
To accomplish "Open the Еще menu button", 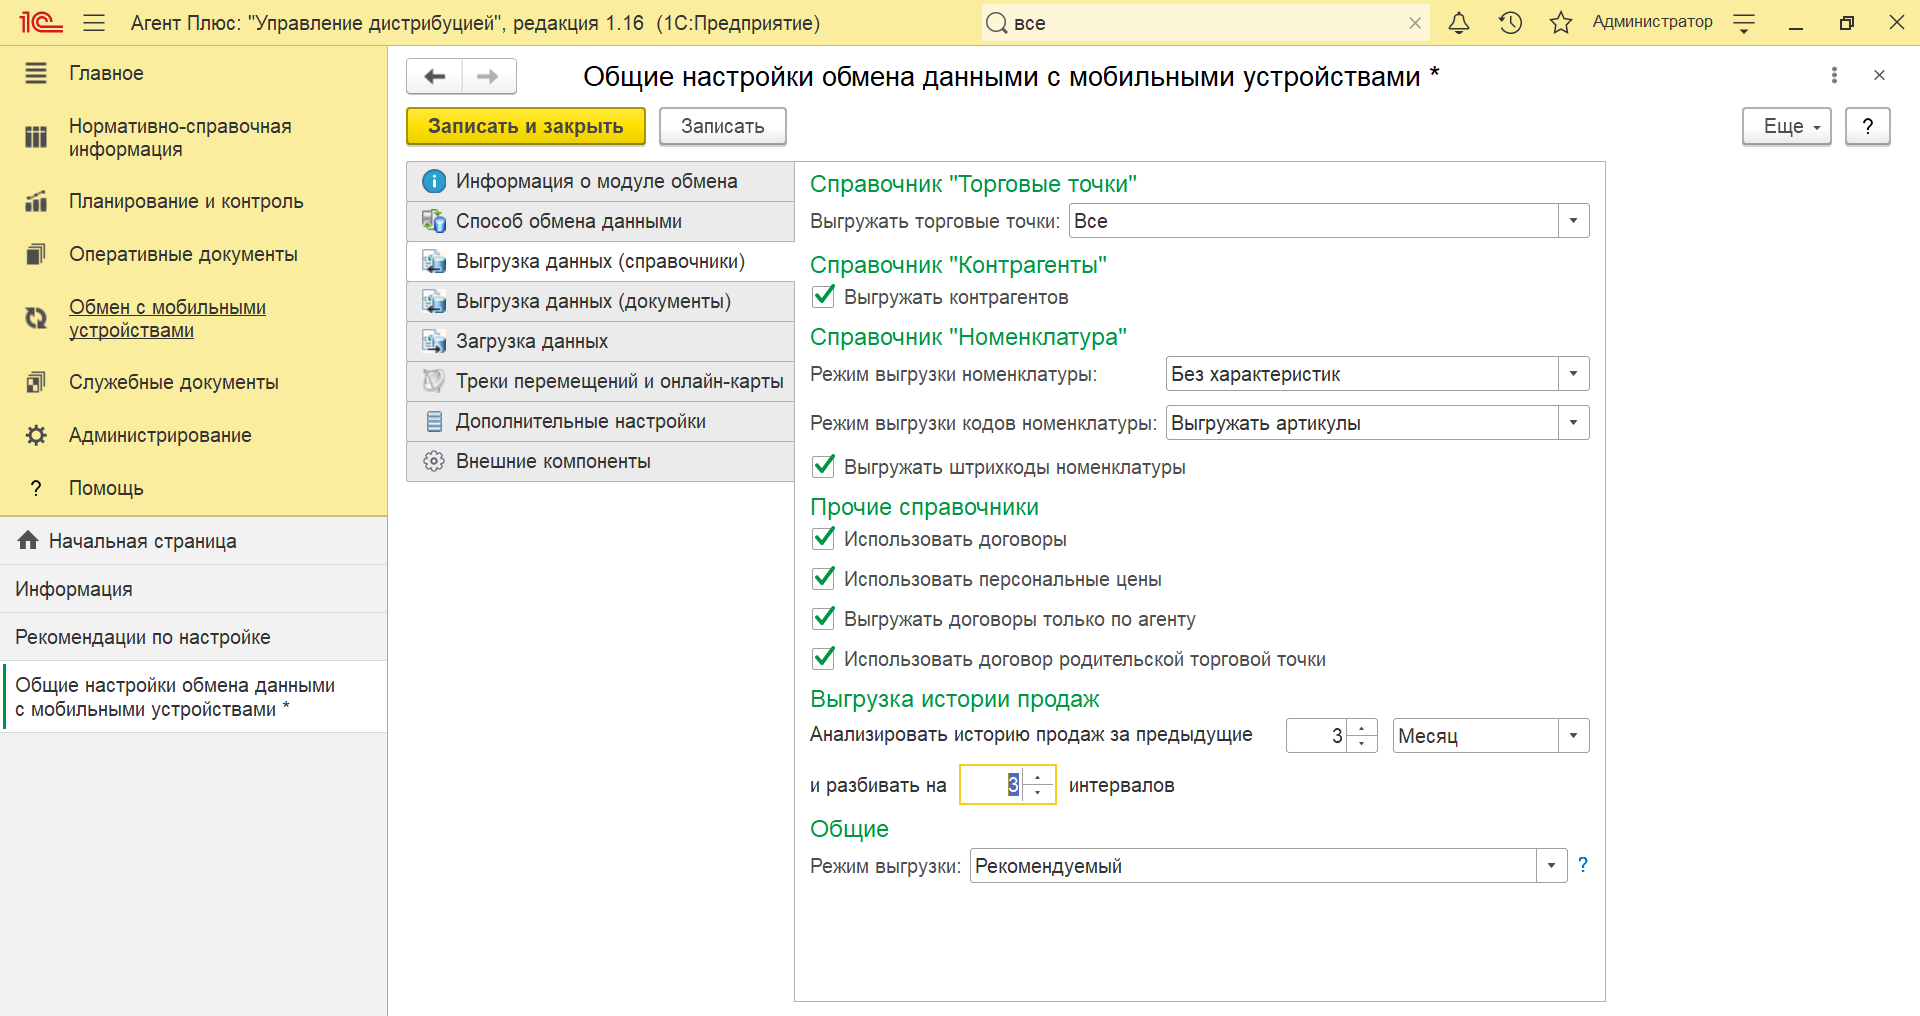I will click(1786, 126).
